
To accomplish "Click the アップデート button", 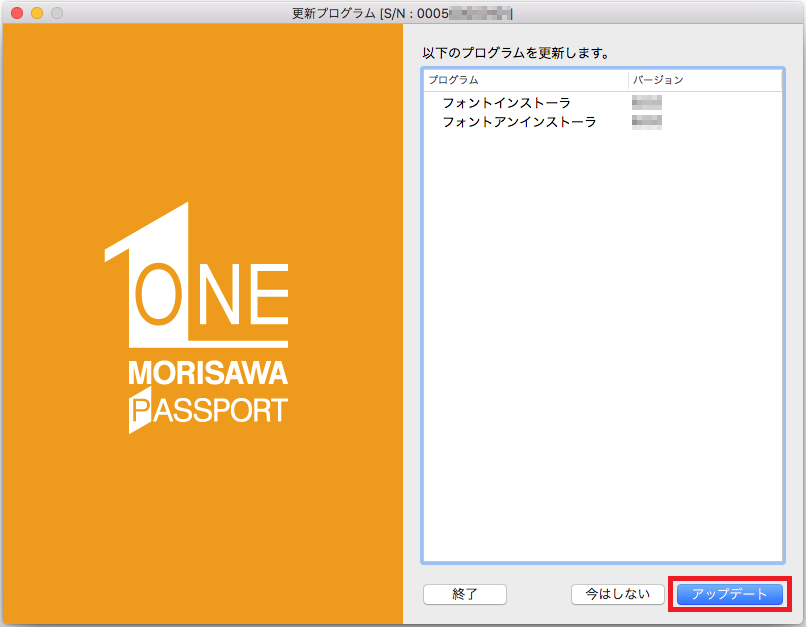I will pyautogui.click(x=729, y=594).
